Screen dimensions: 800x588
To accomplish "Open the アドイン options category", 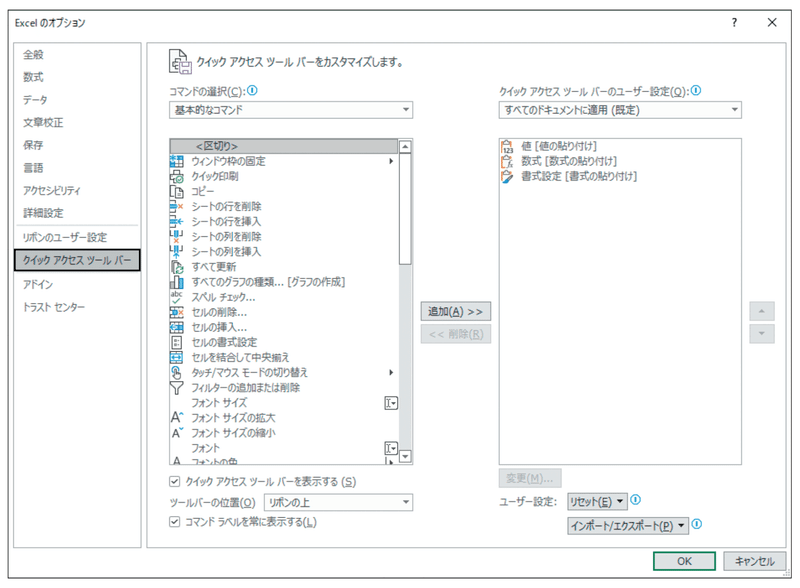I will pos(38,284).
